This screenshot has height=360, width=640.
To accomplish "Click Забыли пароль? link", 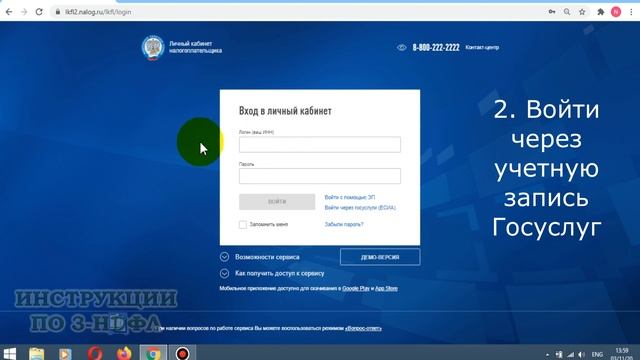I will click(x=344, y=224).
